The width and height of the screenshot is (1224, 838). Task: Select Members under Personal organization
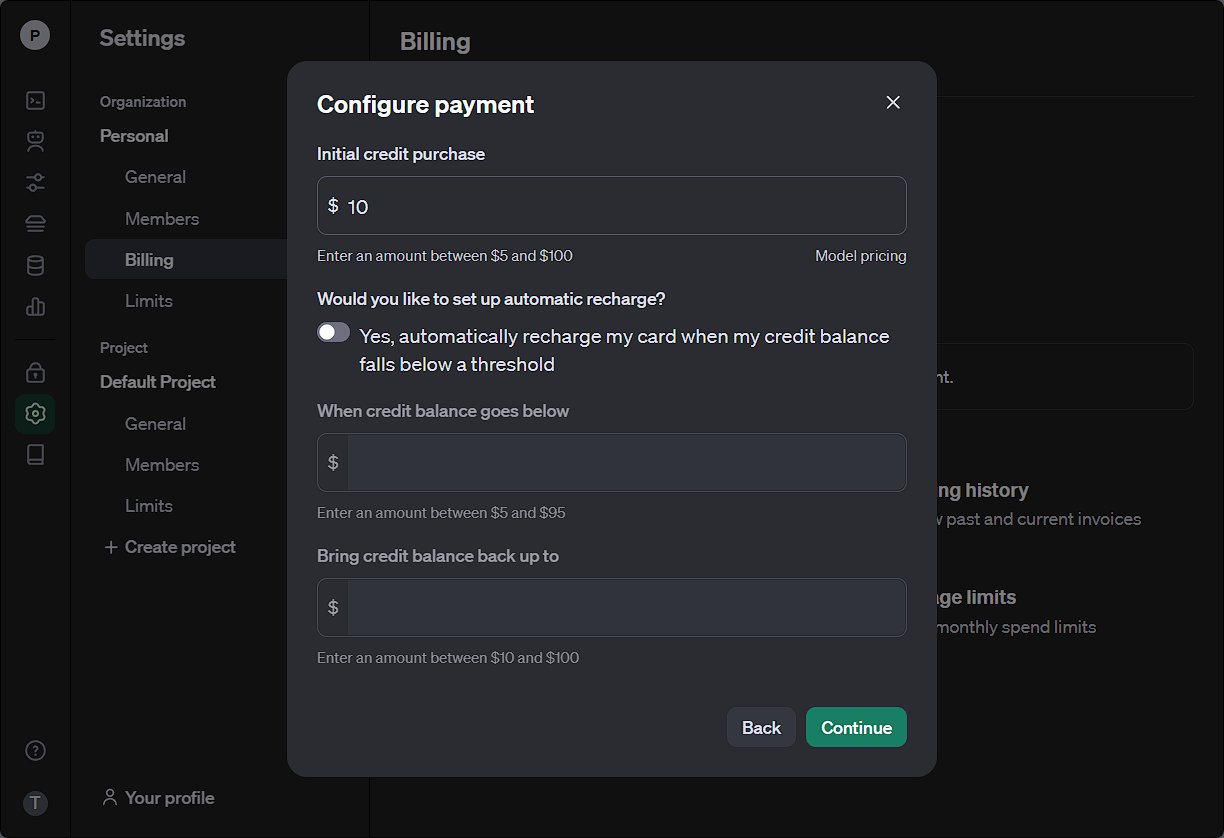click(x=162, y=218)
